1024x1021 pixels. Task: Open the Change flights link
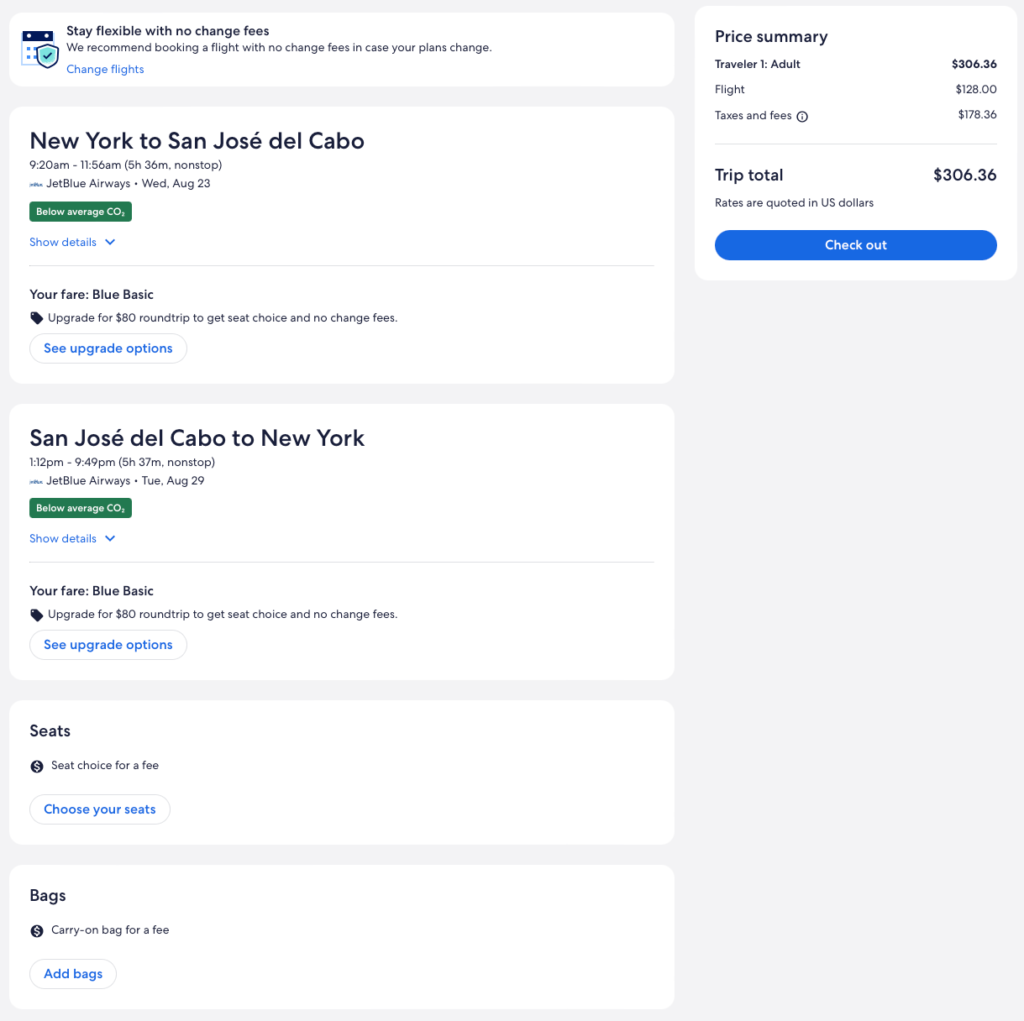coord(105,69)
